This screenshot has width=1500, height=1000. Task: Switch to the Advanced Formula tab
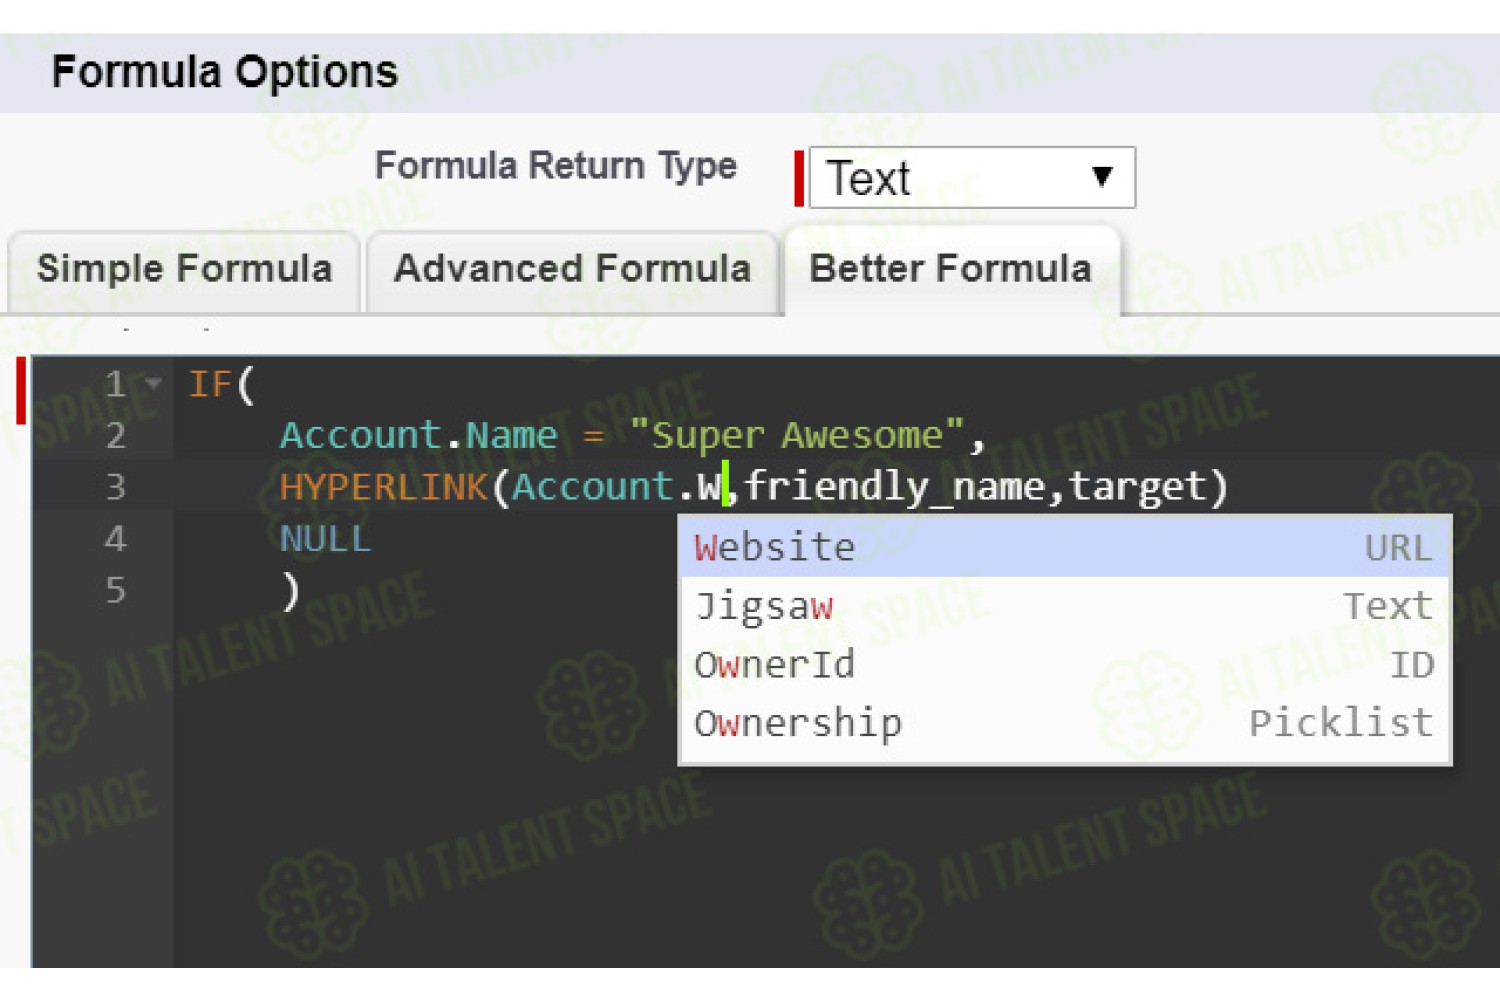pos(572,270)
